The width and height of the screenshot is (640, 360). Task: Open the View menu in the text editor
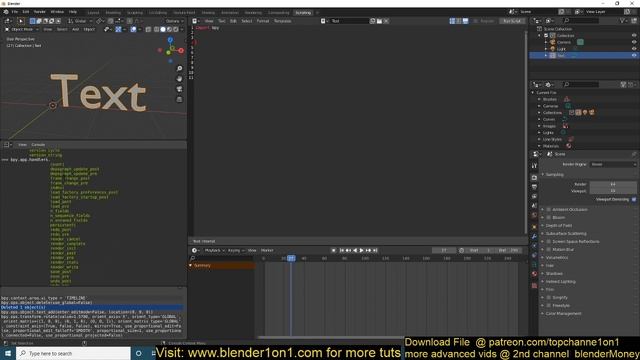pos(209,21)
